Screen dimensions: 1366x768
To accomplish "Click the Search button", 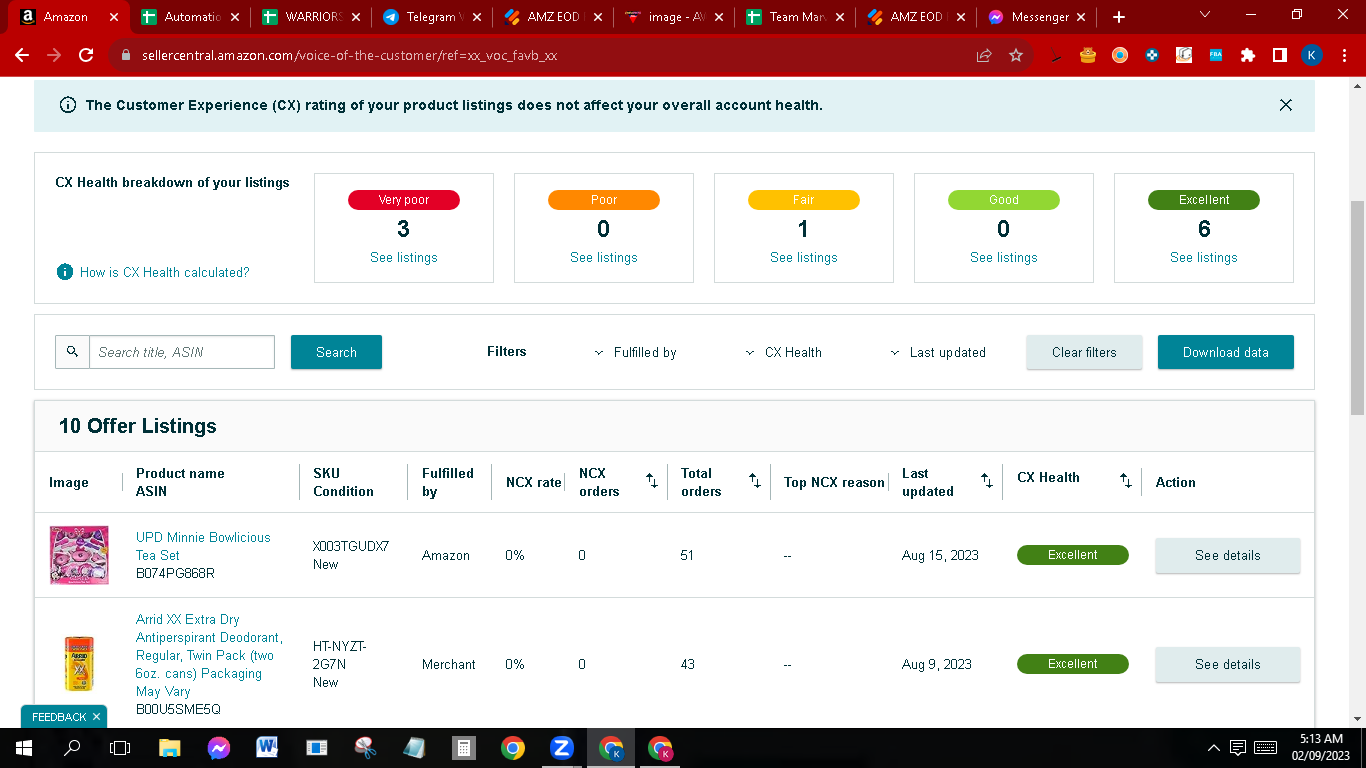I will click(x=336, y=352).
